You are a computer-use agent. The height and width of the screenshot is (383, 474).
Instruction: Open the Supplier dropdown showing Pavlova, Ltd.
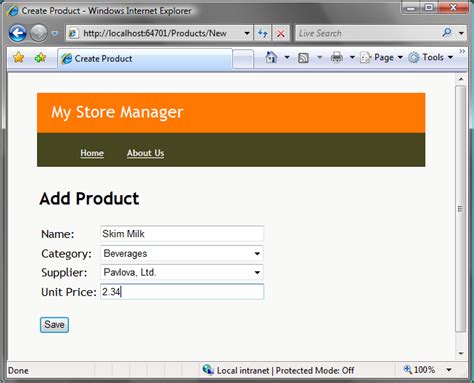point(182,272)
